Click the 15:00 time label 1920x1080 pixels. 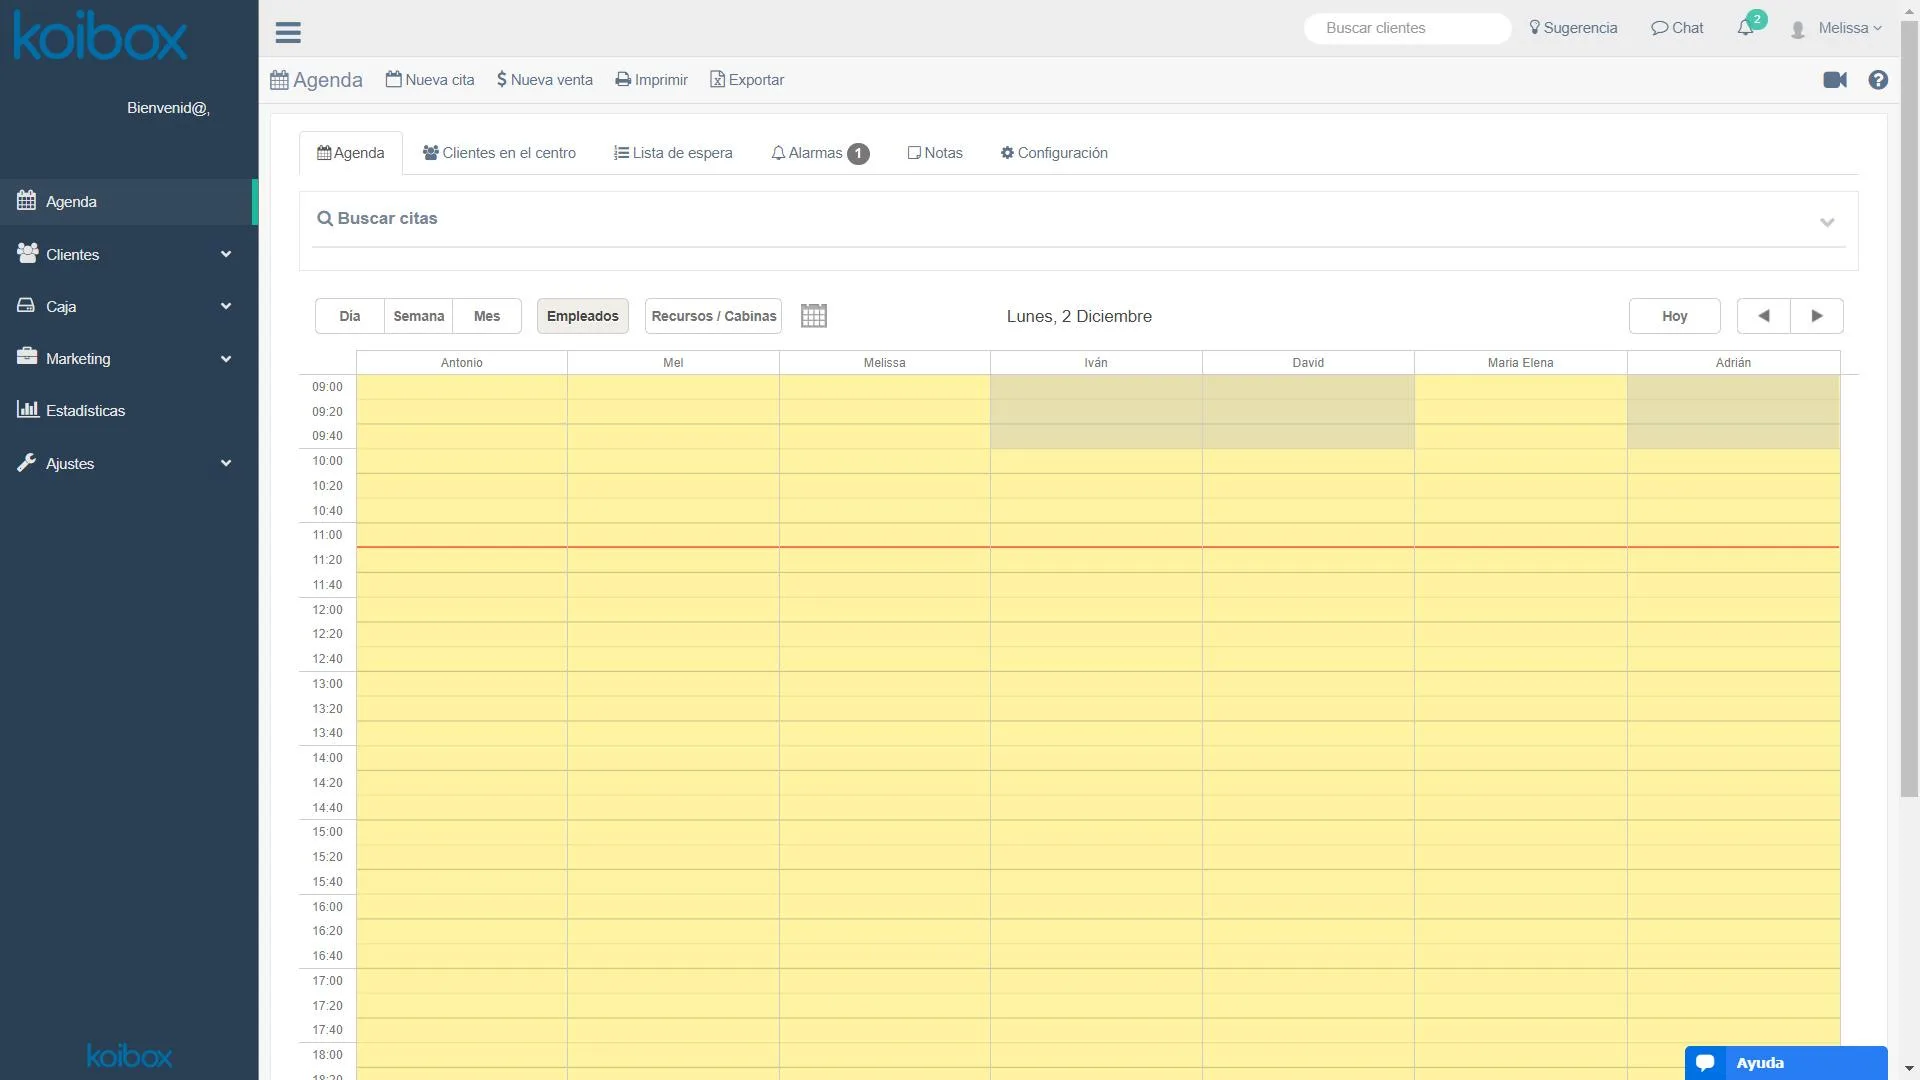coord(327,832)
